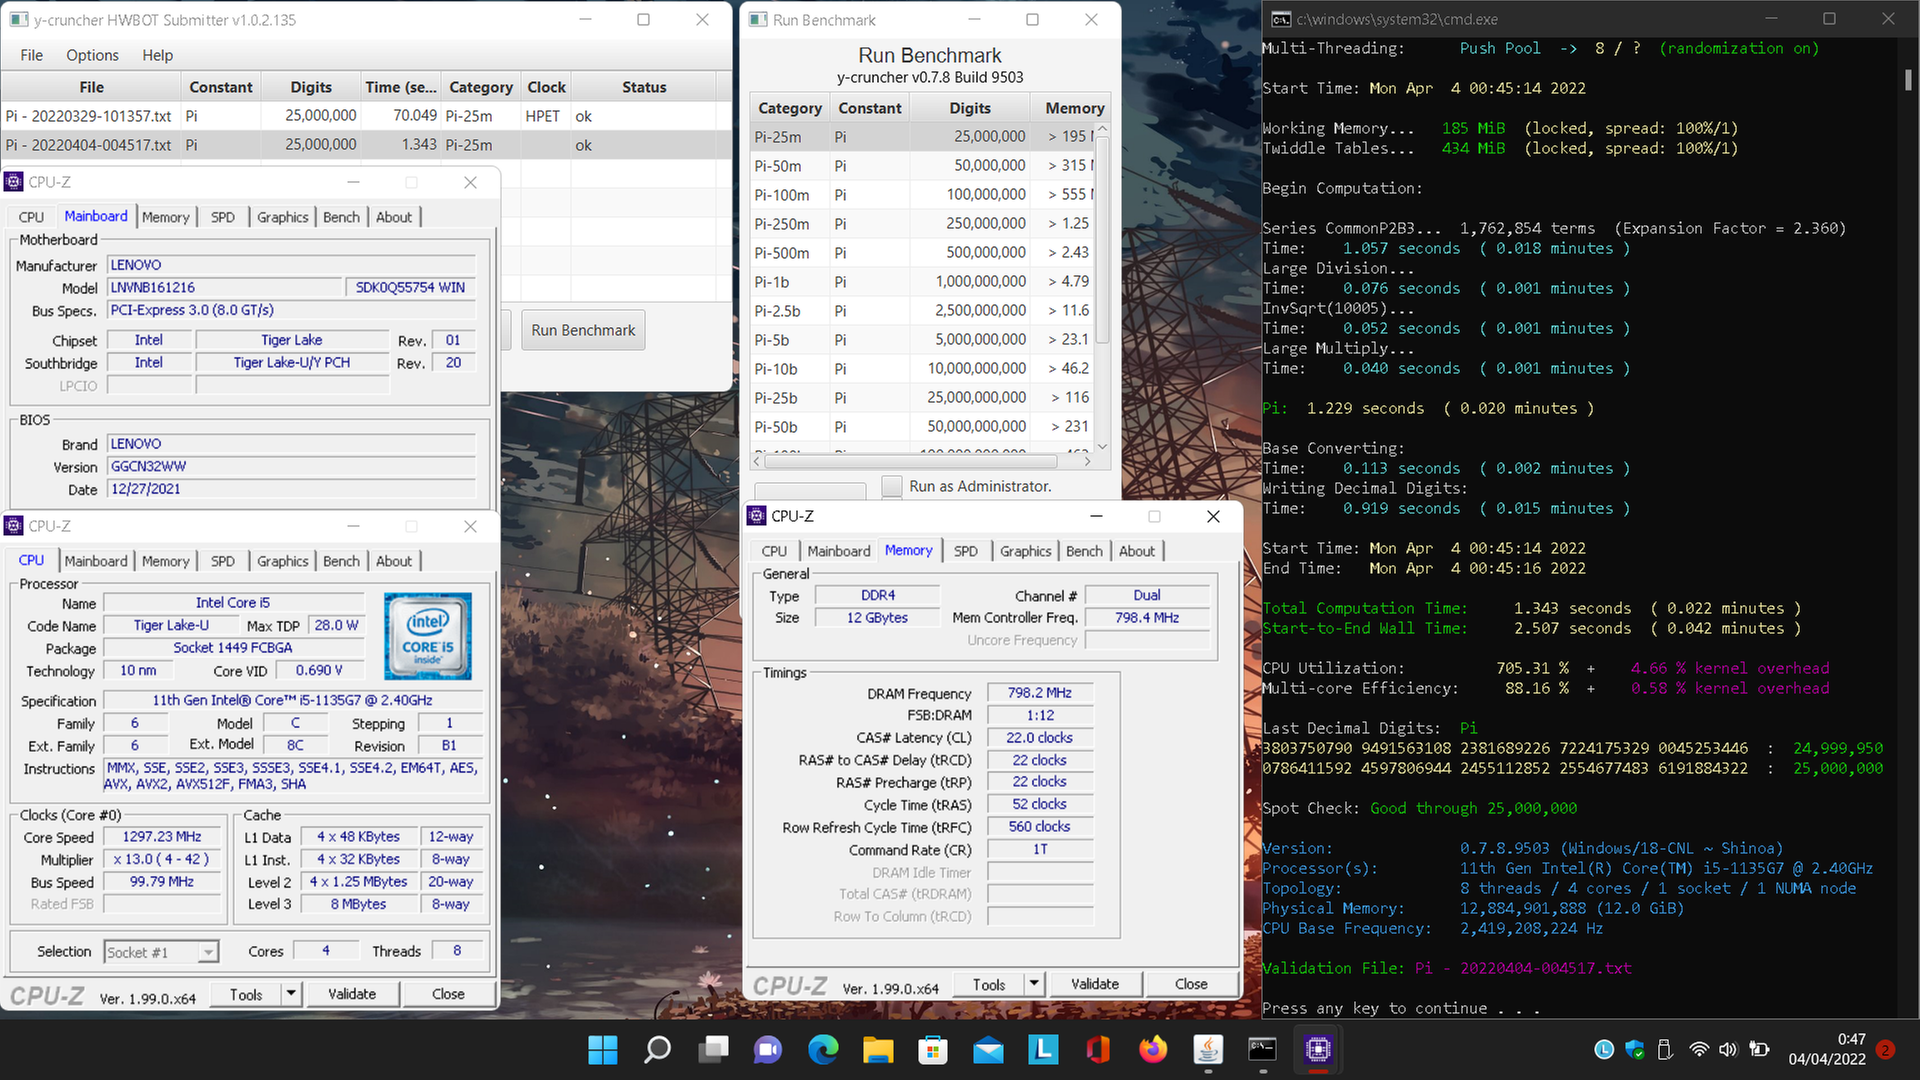
Task: Click the Run Benchmark button in HWBOT Submitter
Action: tap(583, 330)
